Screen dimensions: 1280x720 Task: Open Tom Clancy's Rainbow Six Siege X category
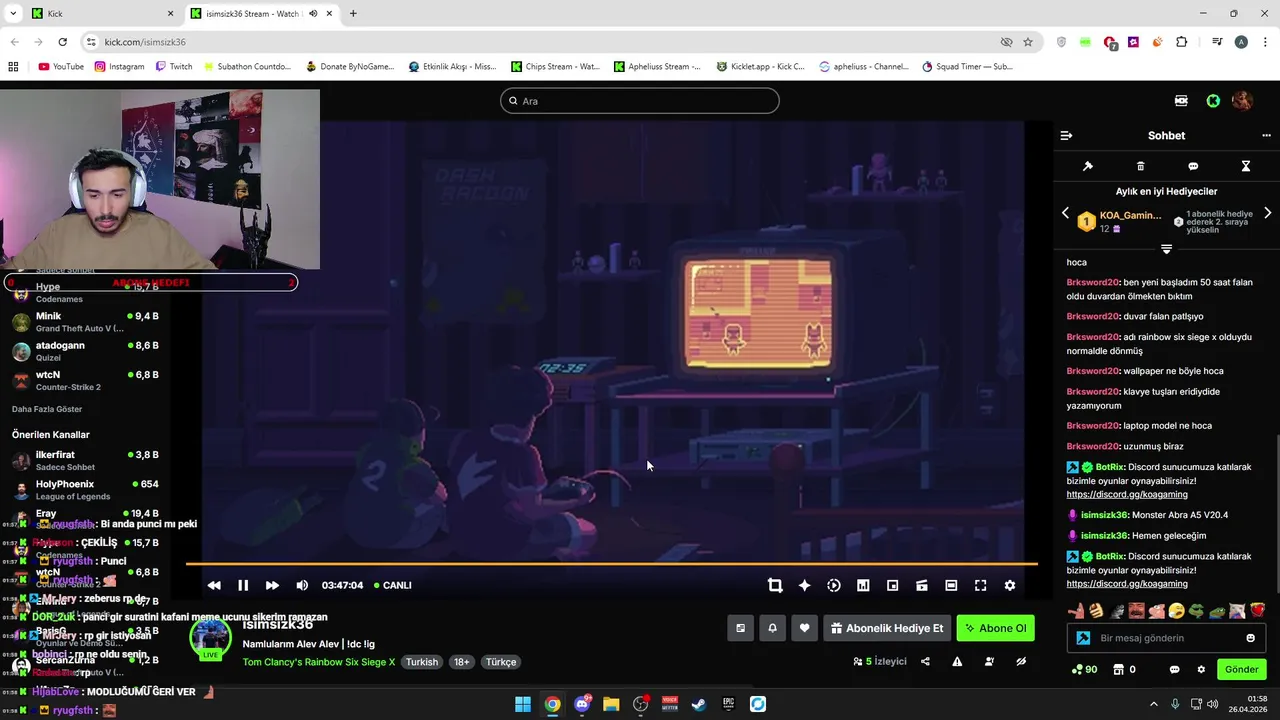318,662
